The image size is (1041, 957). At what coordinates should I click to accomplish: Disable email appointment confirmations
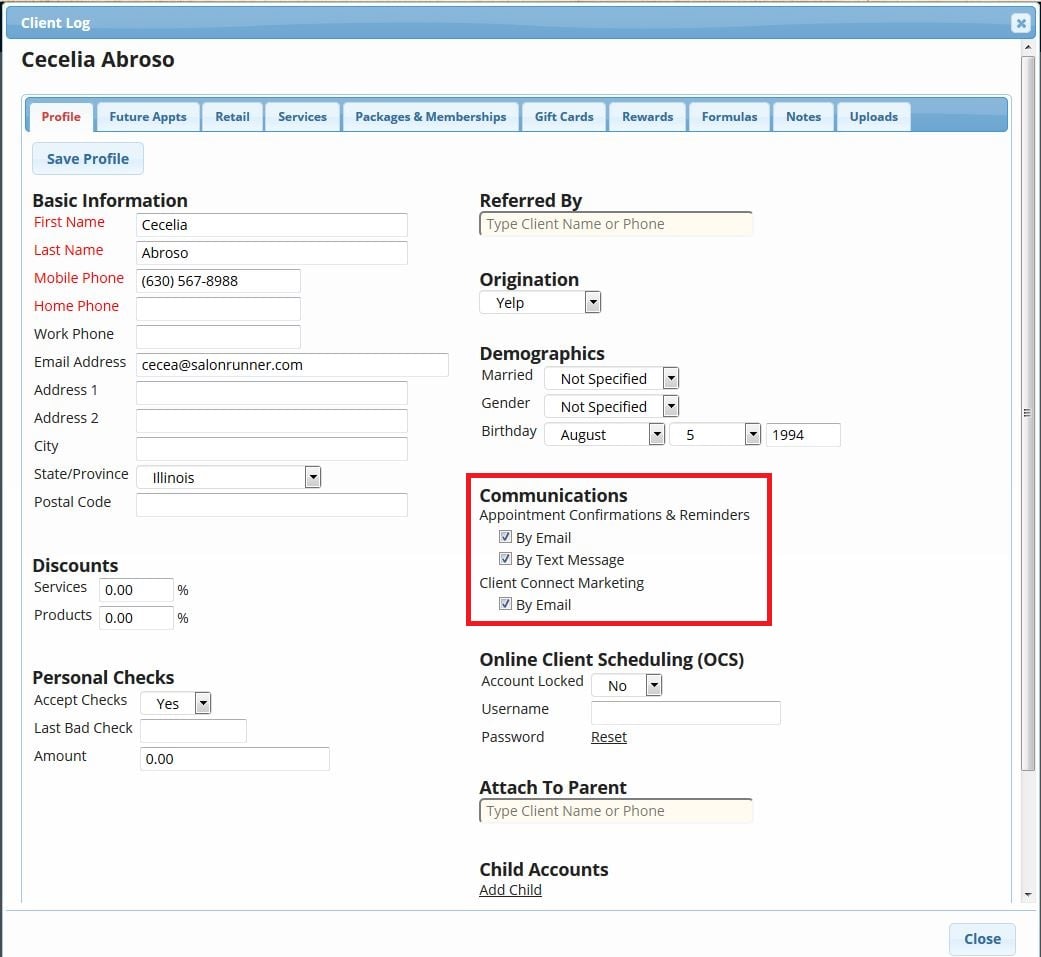coord(506,536)
